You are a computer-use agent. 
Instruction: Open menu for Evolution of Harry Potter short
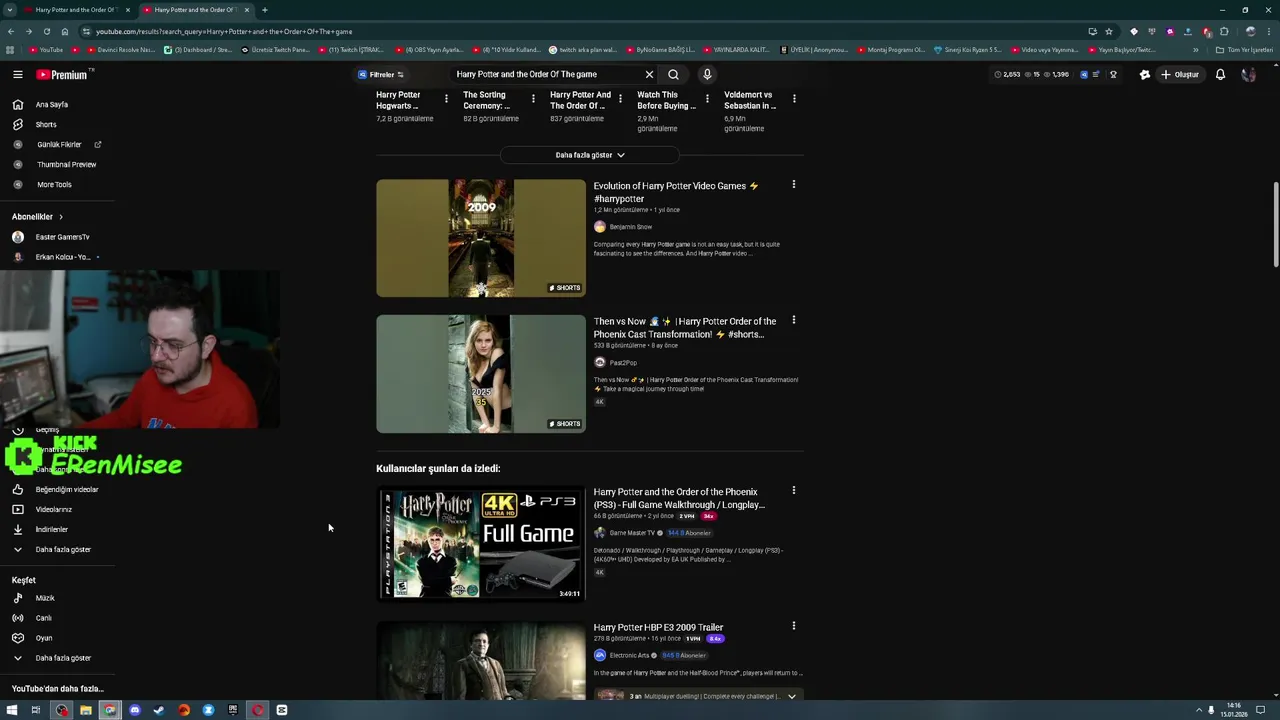794,185
